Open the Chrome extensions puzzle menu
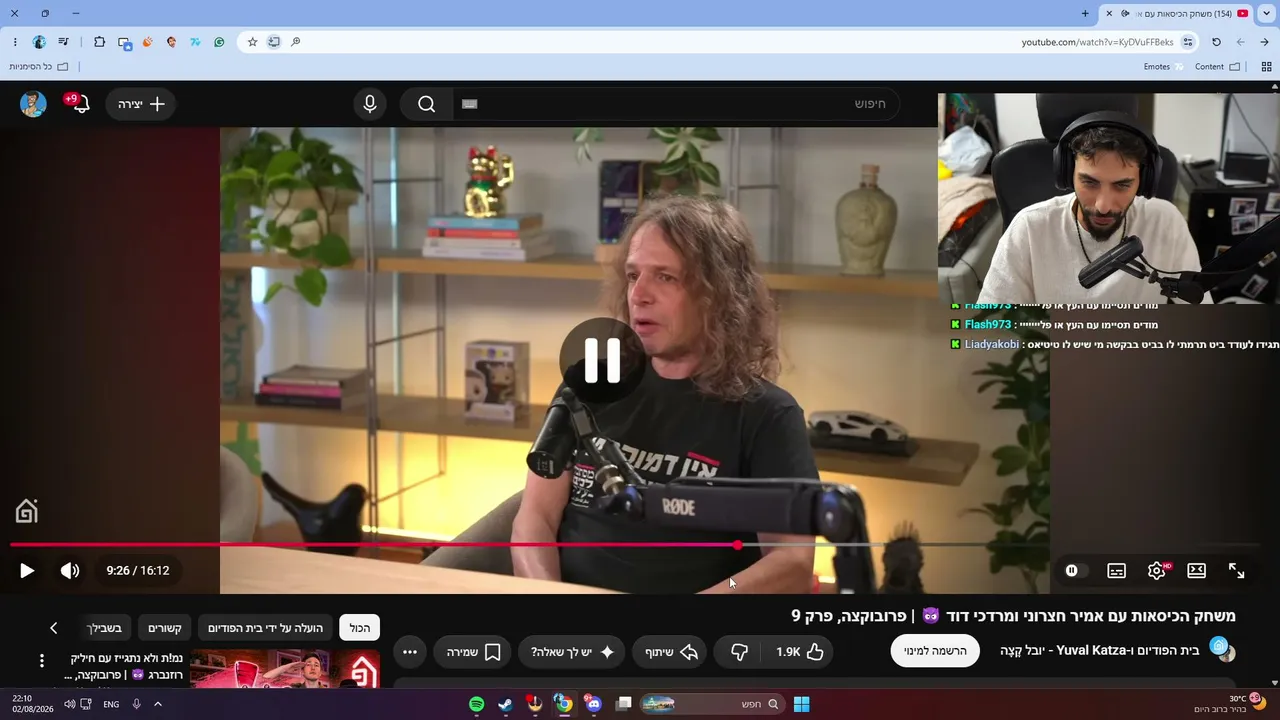 point(99,42)
